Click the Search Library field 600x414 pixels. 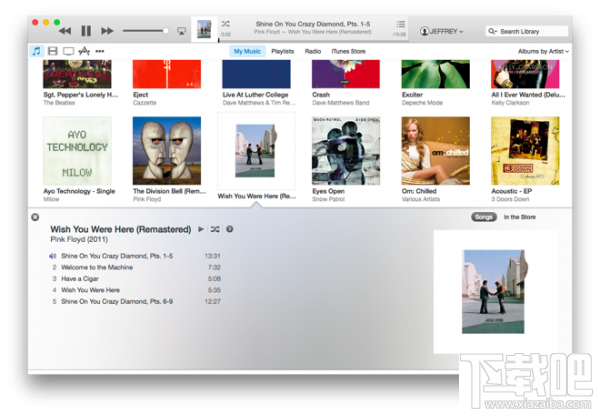click(x=527, y=31)
